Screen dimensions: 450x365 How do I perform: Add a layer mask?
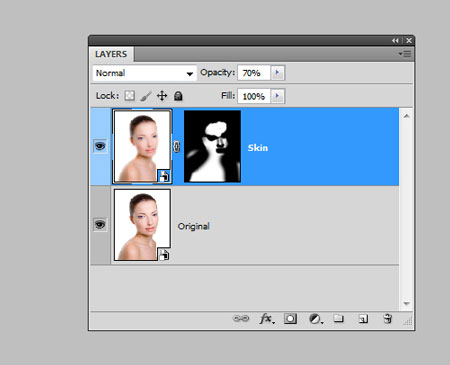(290, 319)
